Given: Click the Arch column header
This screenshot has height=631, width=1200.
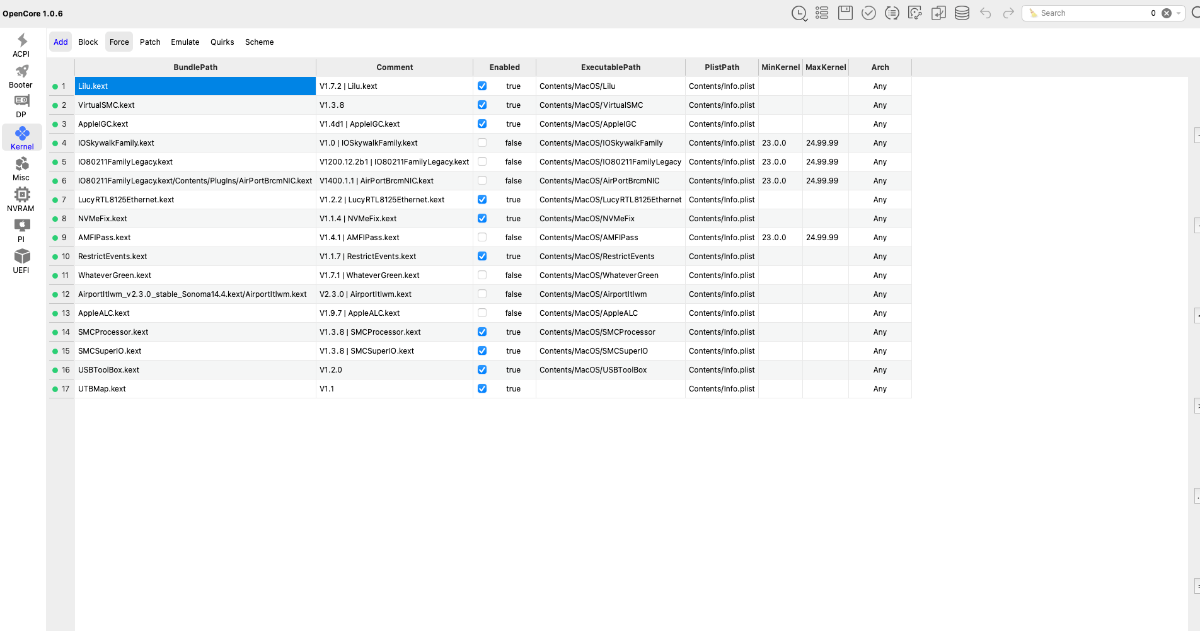Looking at the screenshot, I should [x=880, y=67].
